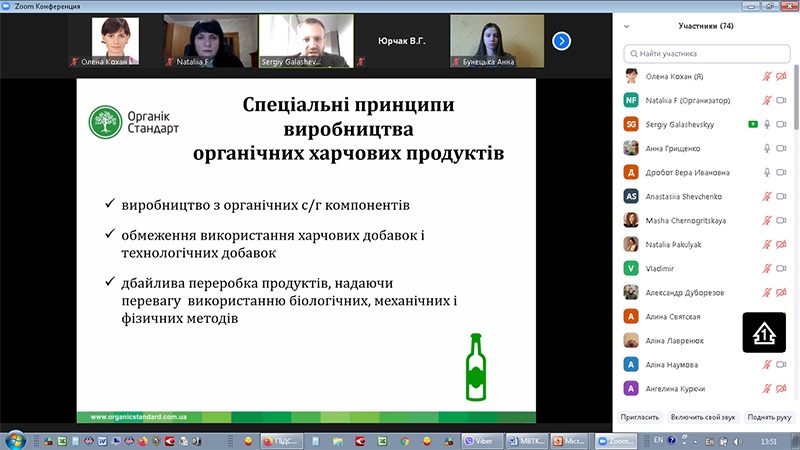Viewport: 800px width, 450px height.
Task: Open the Windows Start menu
Action: 14,440
